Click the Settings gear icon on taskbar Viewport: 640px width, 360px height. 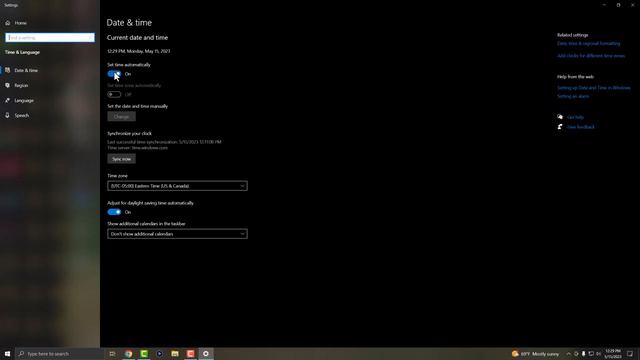click(206, 354)
